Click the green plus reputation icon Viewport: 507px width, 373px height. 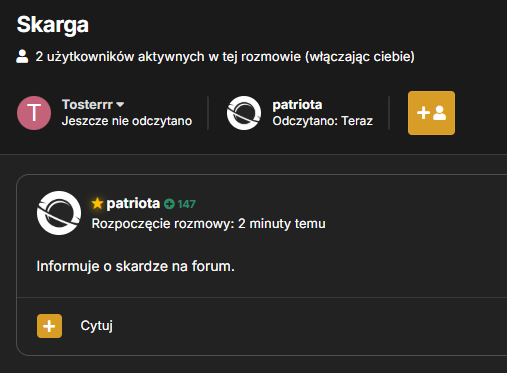pos(169,204)
